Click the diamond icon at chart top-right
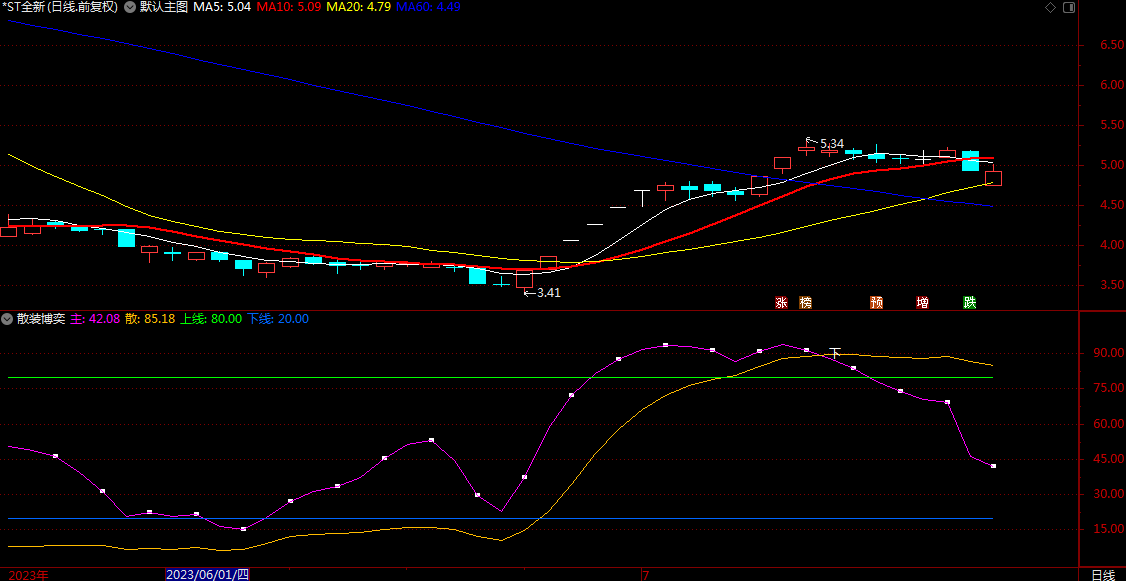This screenshot has height=581, width=1126. click(x=1050, y=7)
